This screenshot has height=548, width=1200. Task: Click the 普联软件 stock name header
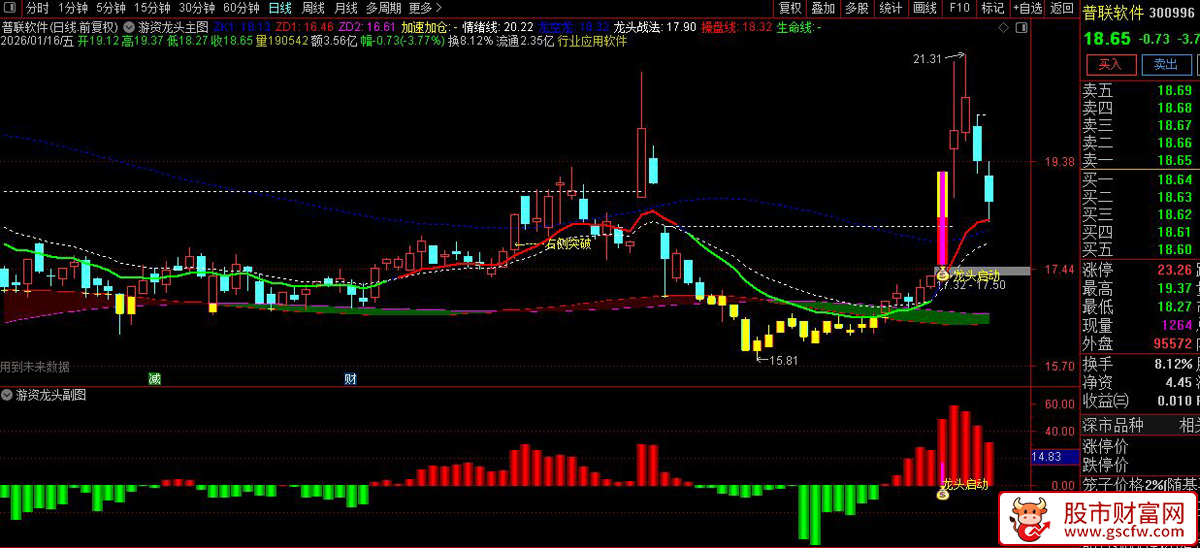click(1114, 14)
